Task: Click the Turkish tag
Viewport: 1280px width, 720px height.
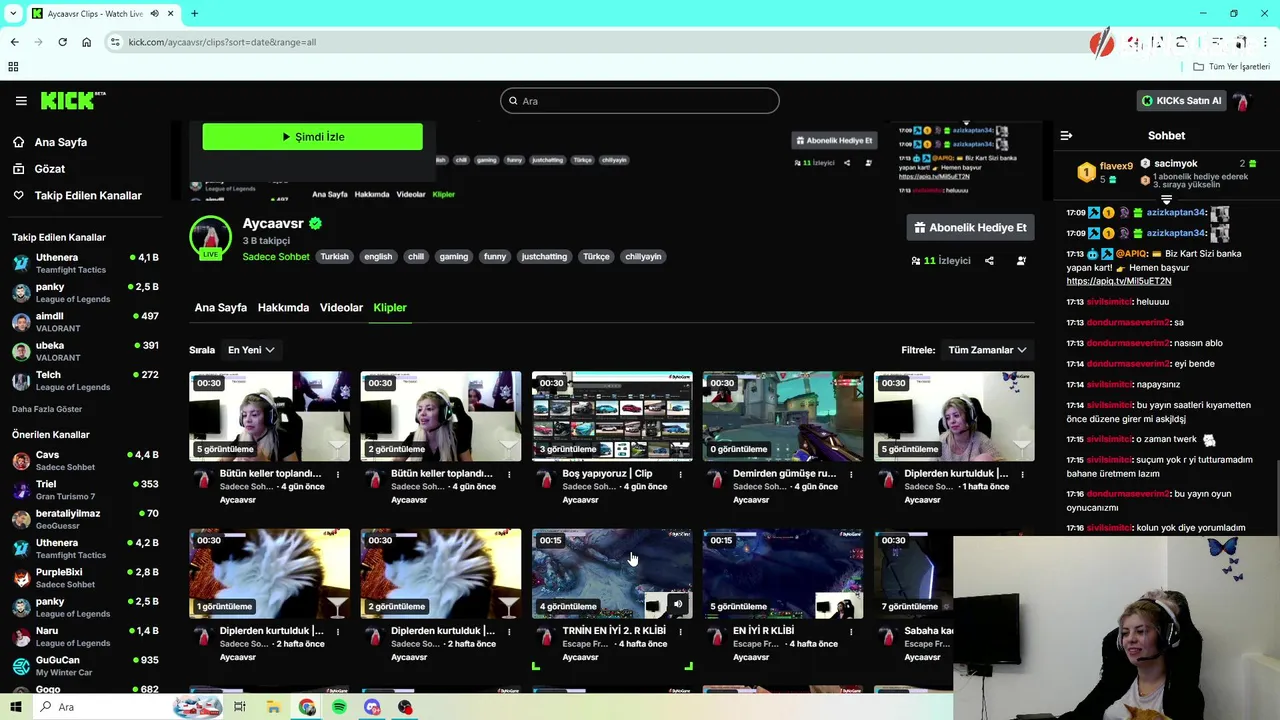Action: click(334, 257)
